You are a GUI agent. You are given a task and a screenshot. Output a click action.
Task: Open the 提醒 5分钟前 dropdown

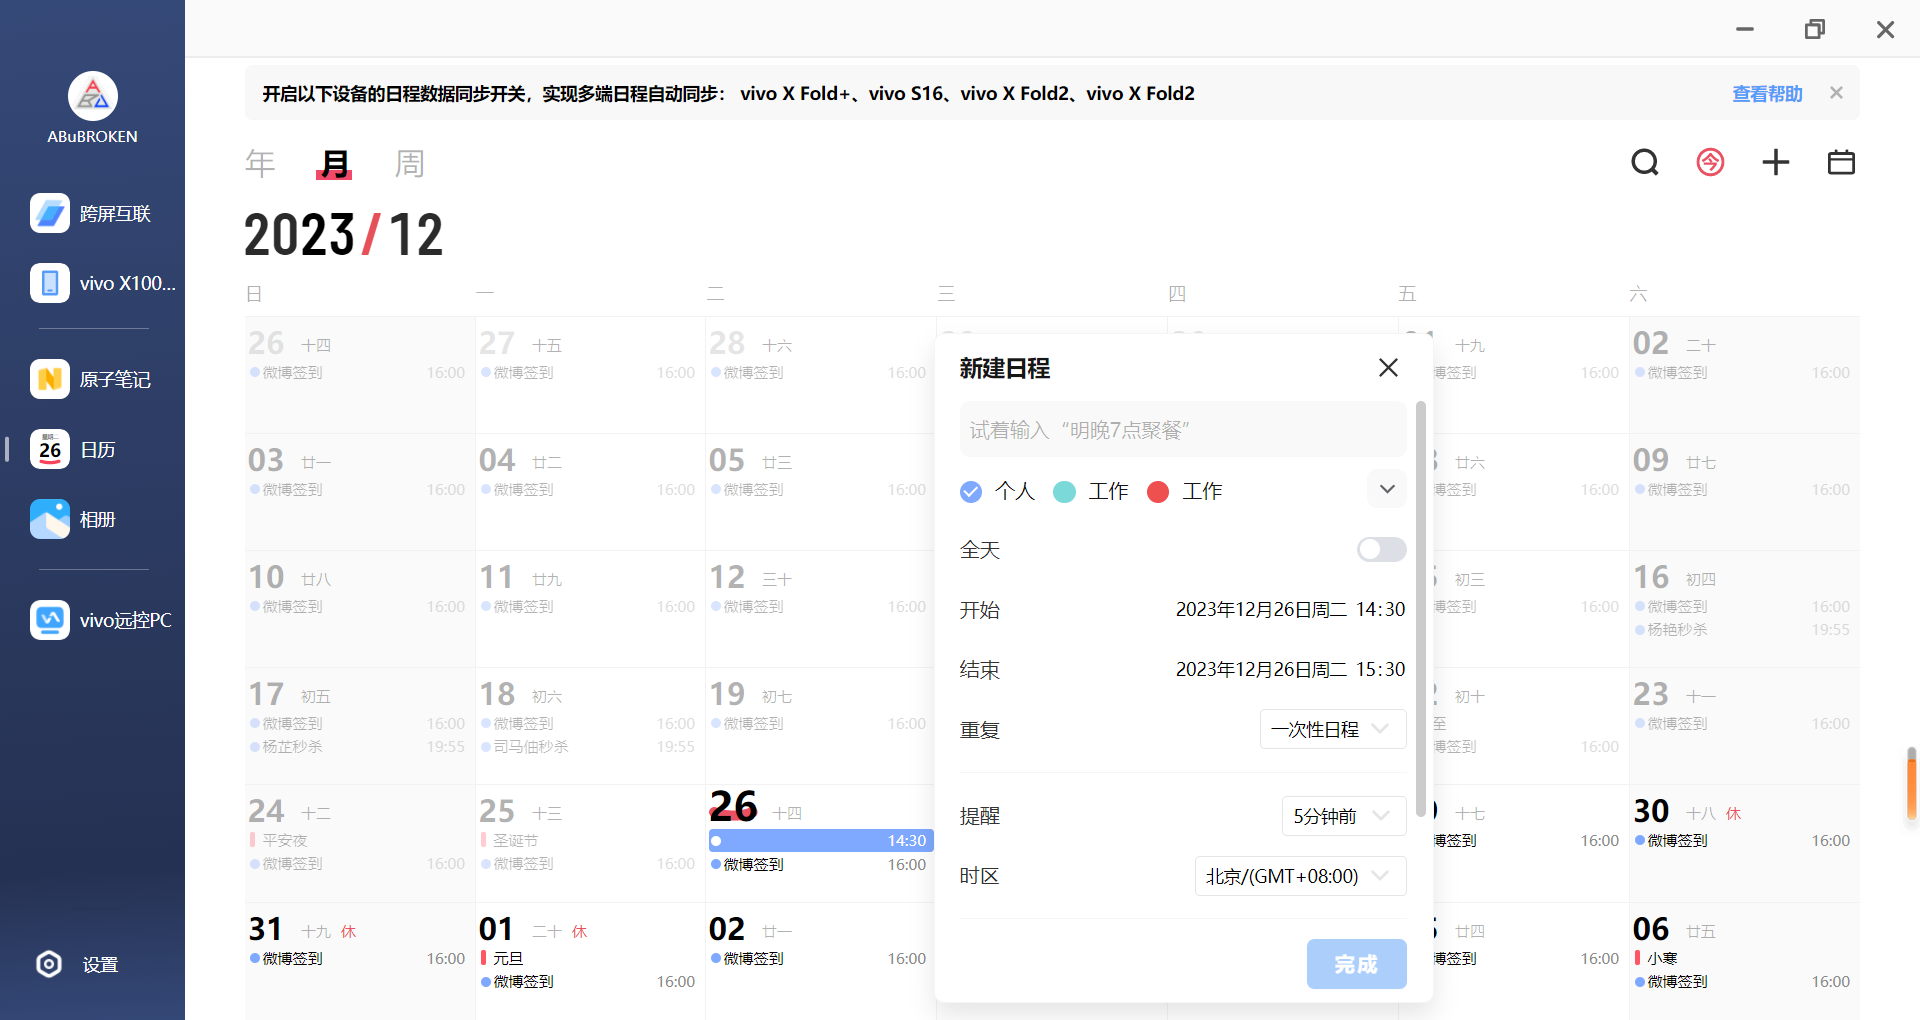(x=1344, y=816)
